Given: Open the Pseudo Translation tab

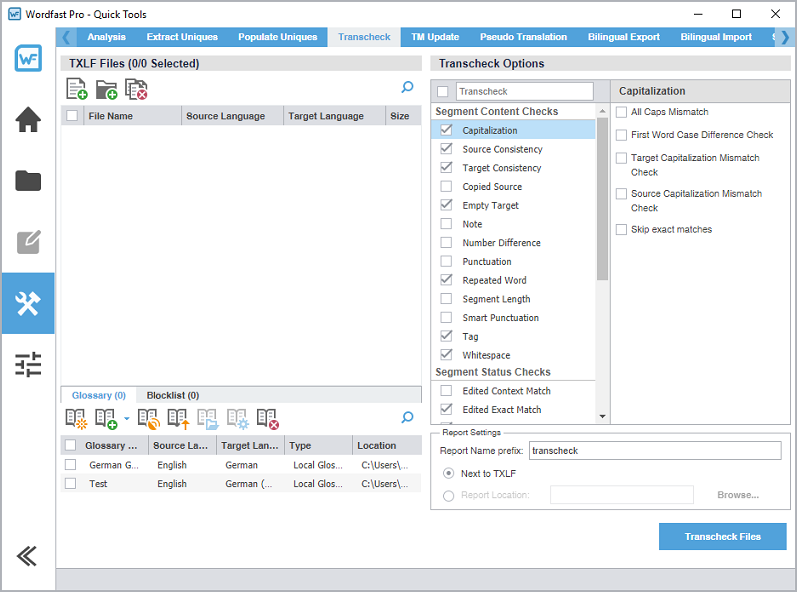Looking at the screenshot, I should (523, 37).
